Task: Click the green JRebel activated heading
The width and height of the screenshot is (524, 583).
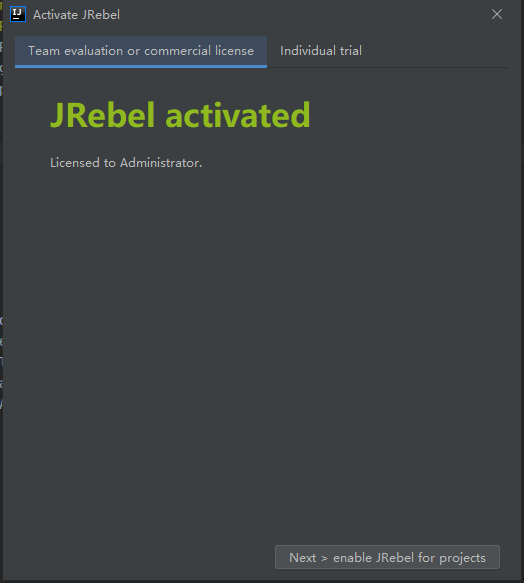Action: [180, 115]
